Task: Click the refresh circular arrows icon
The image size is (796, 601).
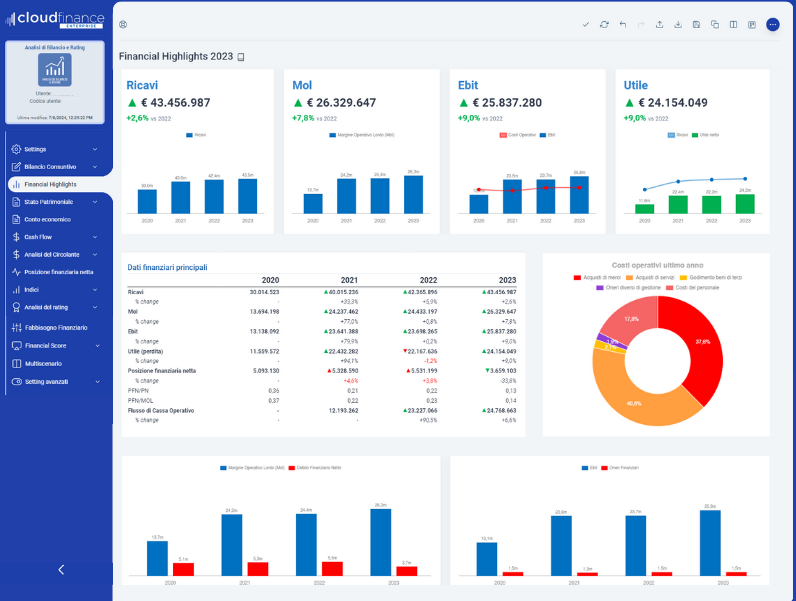Action: pyautogui.click(x=604, y=24)
